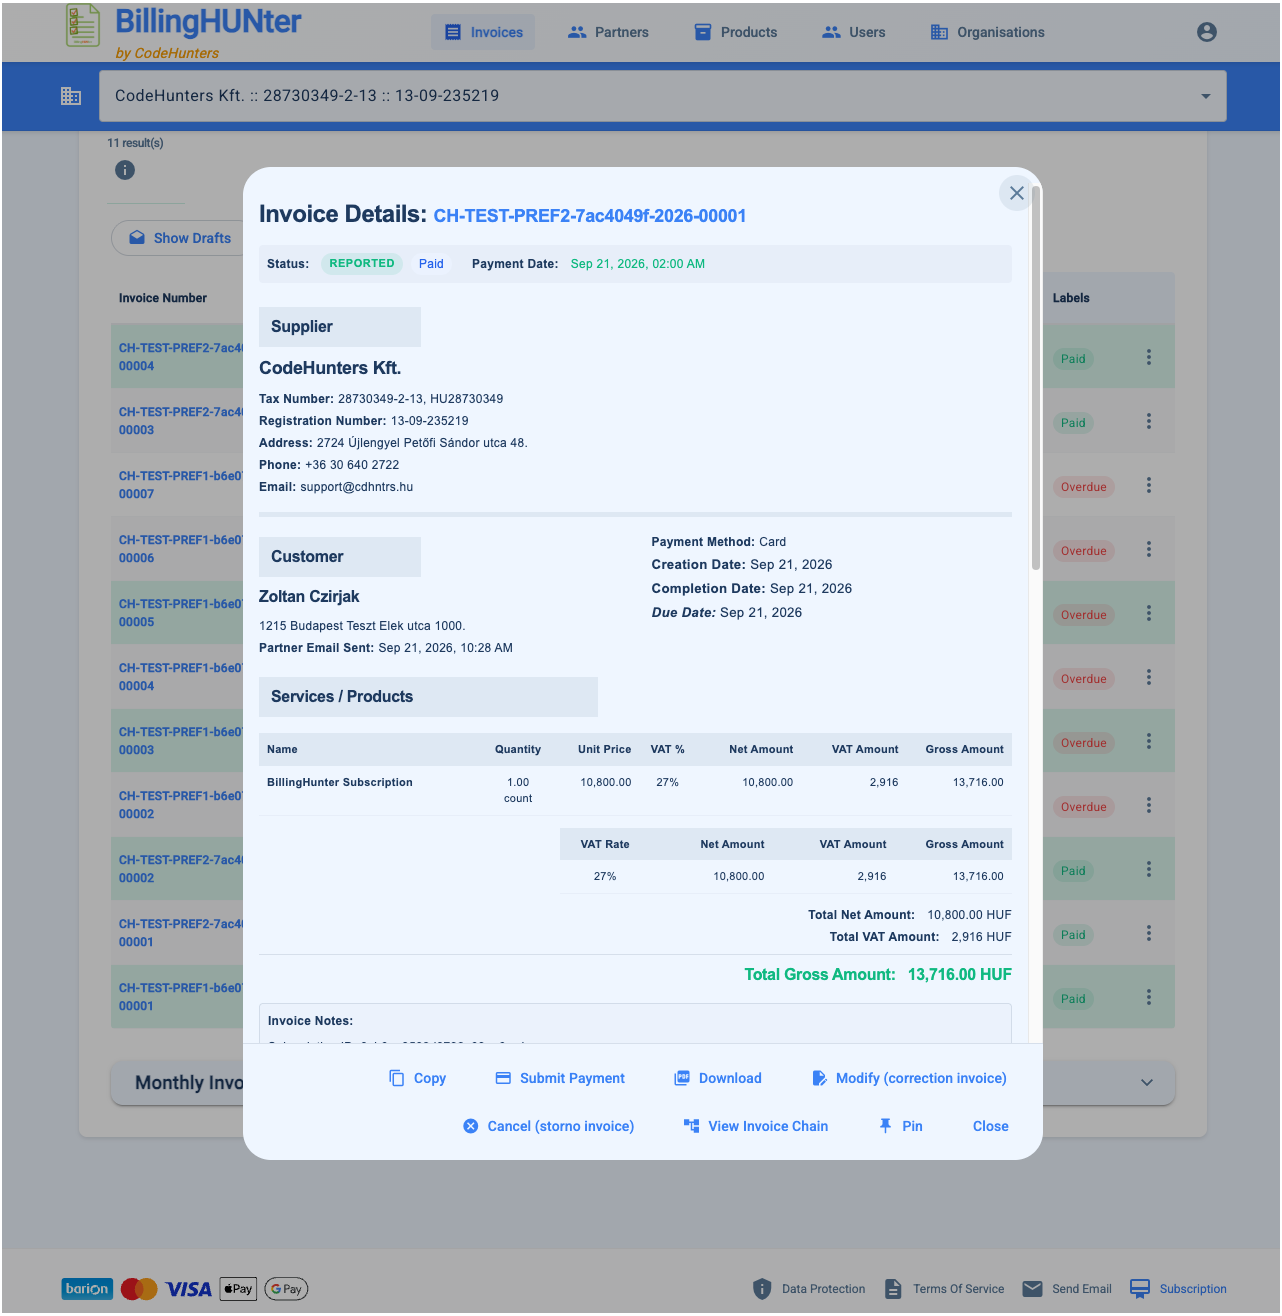Image resolution: width=1282 pixels, height=1316 pixels.
Task: Open invoice CH-TEST-PREF1 00006 link
Action: 180,549
